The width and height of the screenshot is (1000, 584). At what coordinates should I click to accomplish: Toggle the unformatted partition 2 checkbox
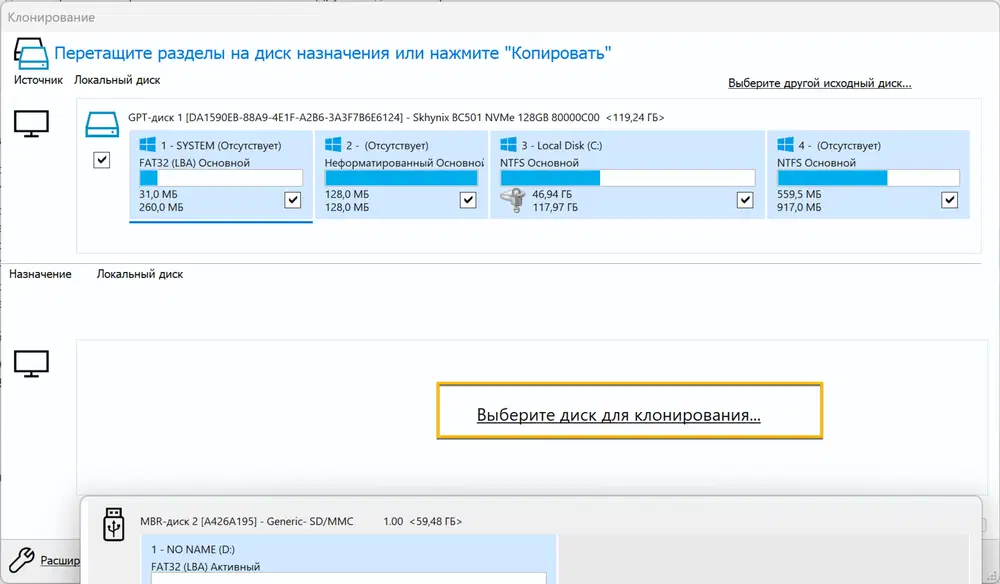pyautogui.click(x=468, y=200)
